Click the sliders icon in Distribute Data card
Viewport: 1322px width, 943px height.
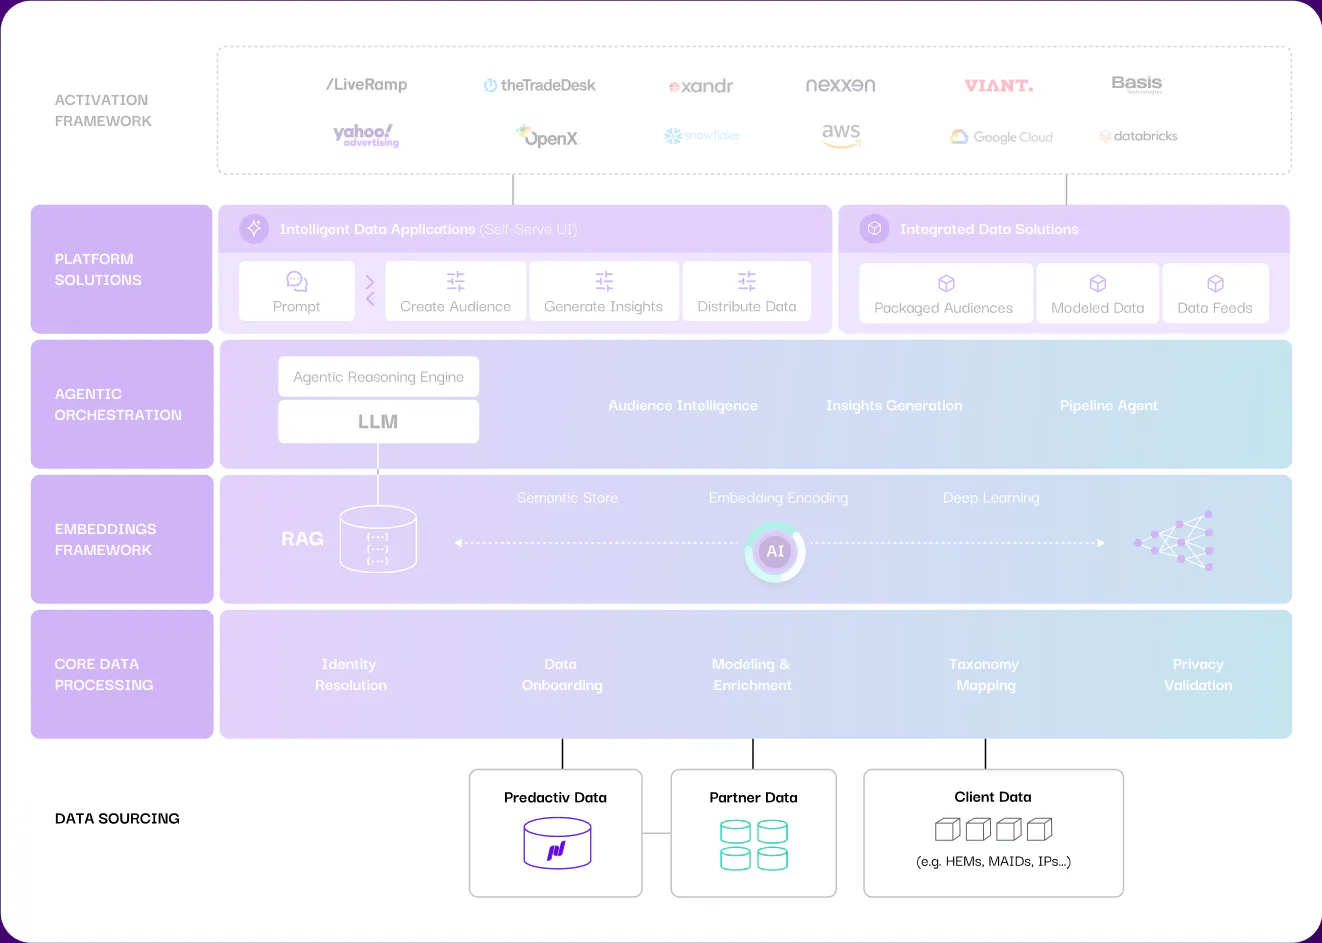(x=747, y=281)
